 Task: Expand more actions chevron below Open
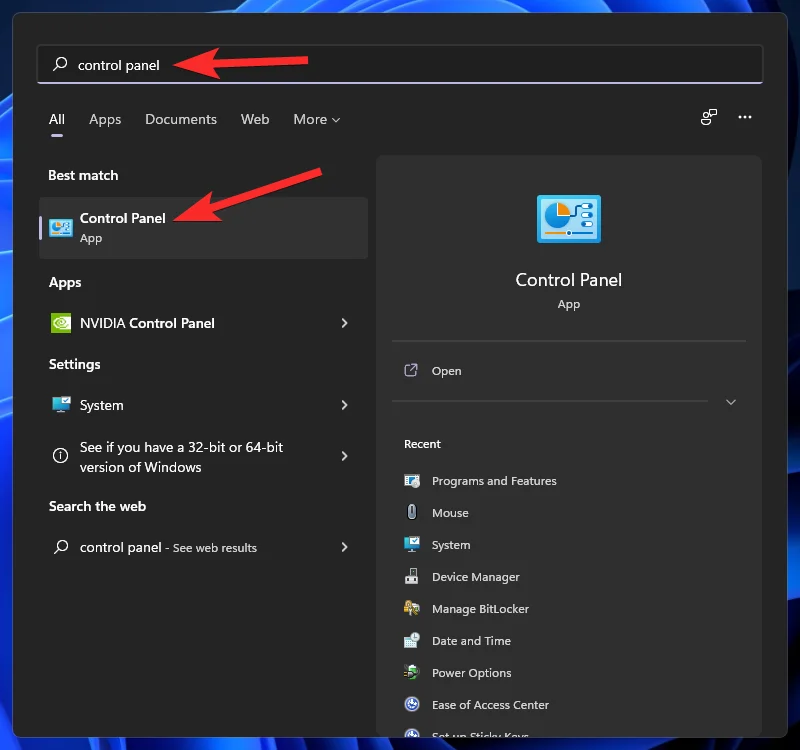[x=731, y=402]
